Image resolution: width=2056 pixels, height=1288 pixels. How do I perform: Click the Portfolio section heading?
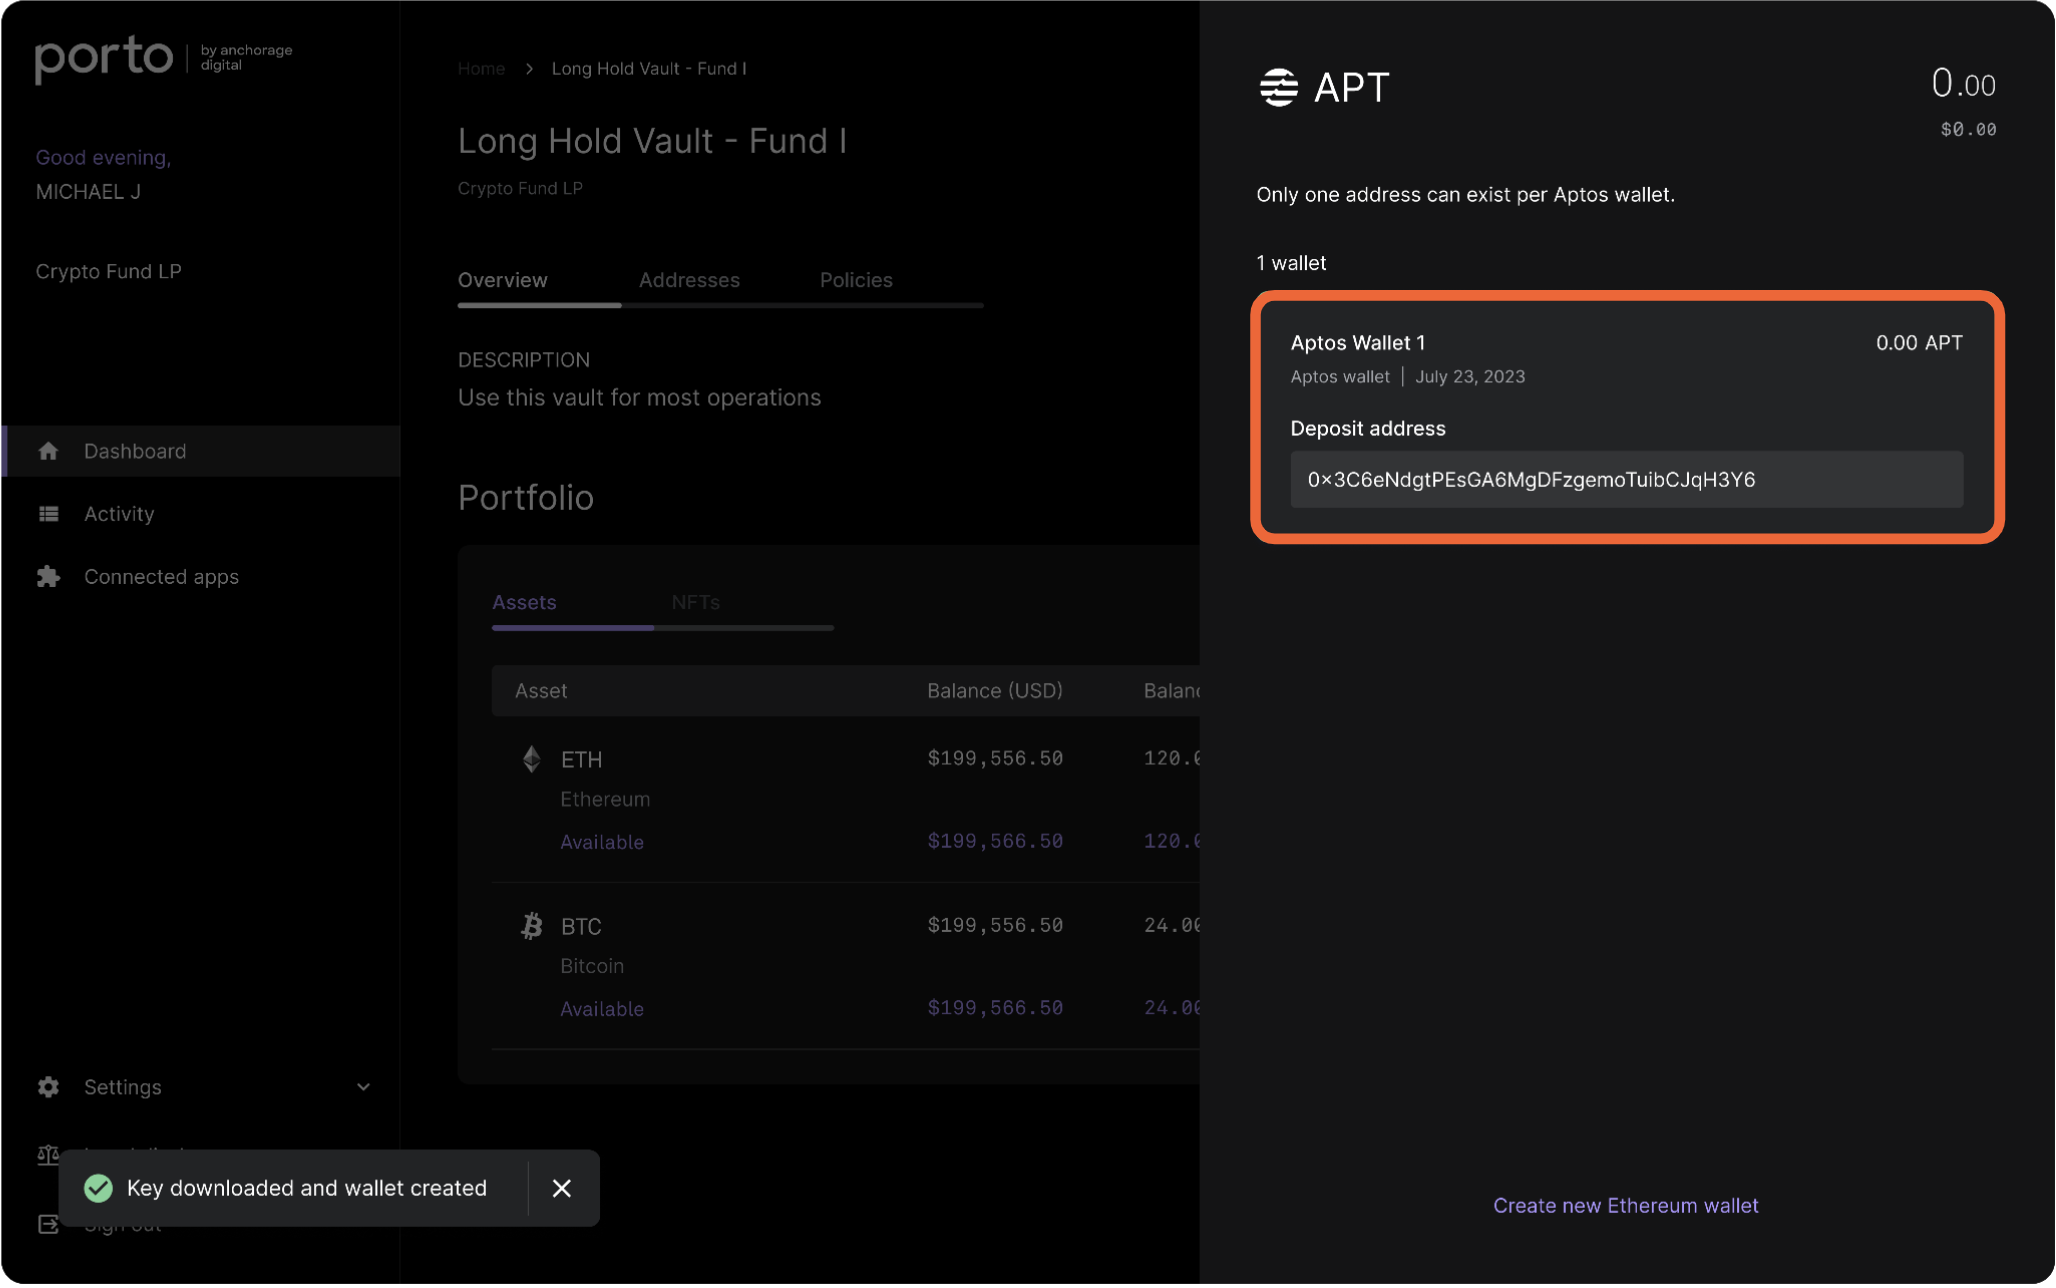(x=526, y=498)
